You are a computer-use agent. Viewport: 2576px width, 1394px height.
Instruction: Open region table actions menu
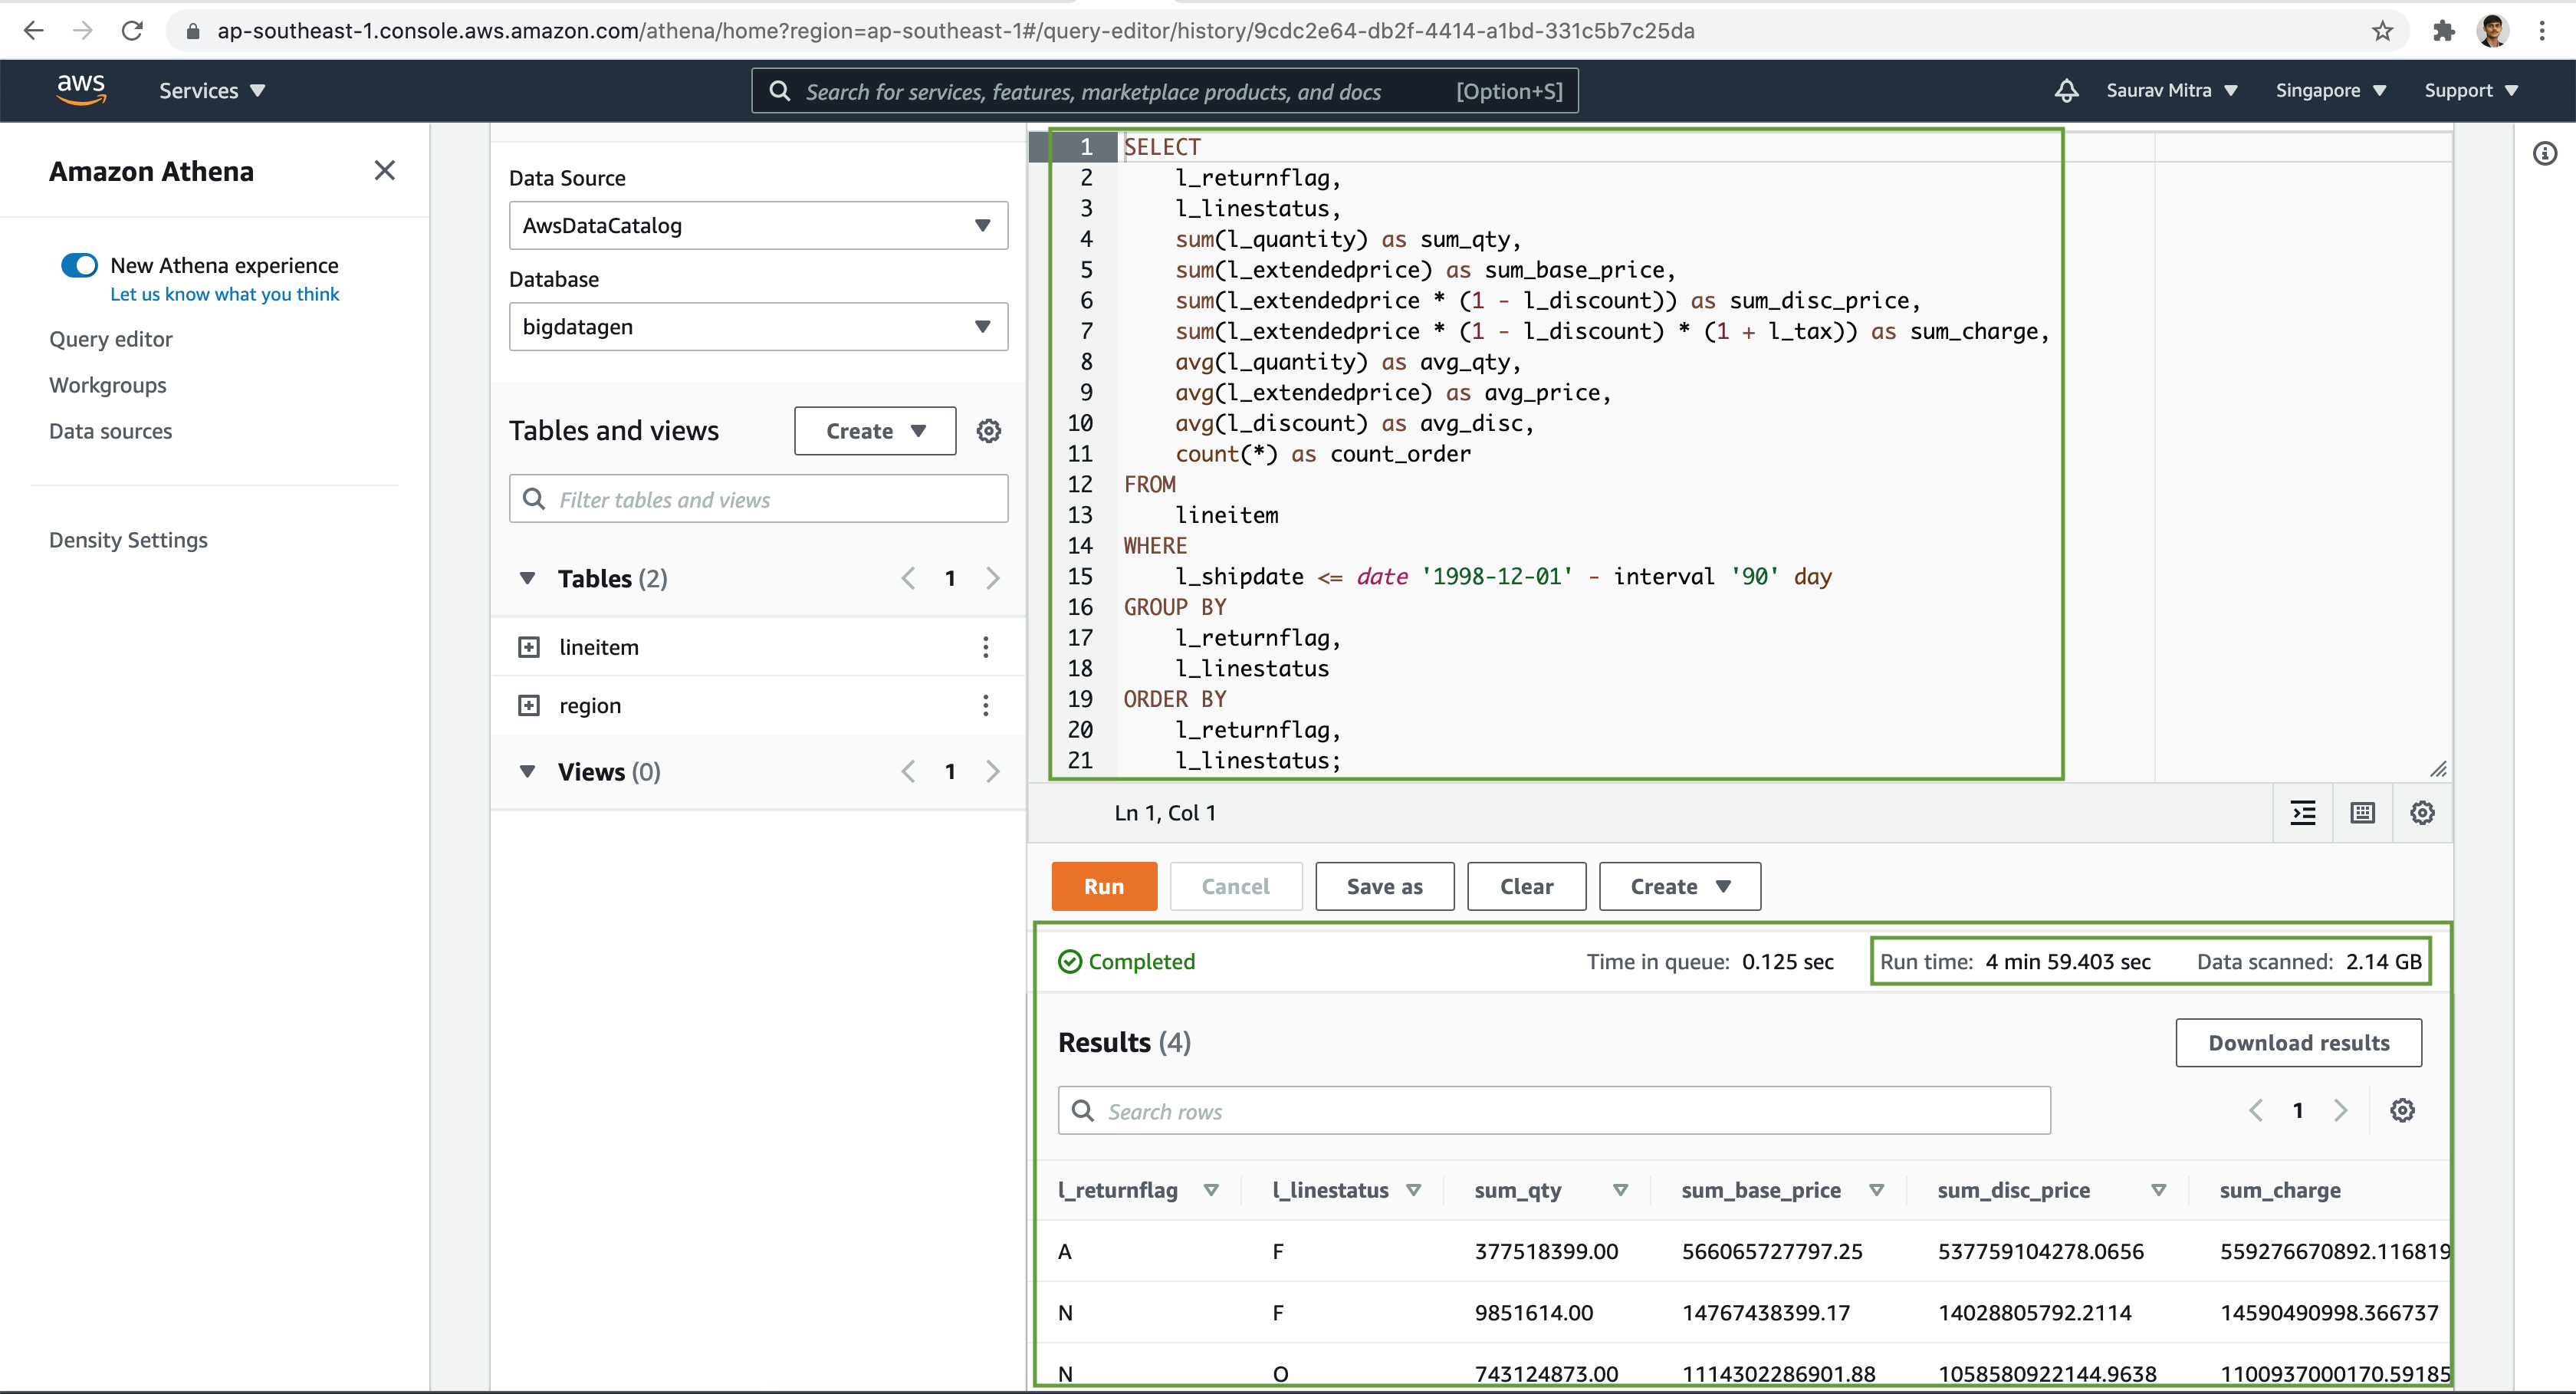coord(985,705)
